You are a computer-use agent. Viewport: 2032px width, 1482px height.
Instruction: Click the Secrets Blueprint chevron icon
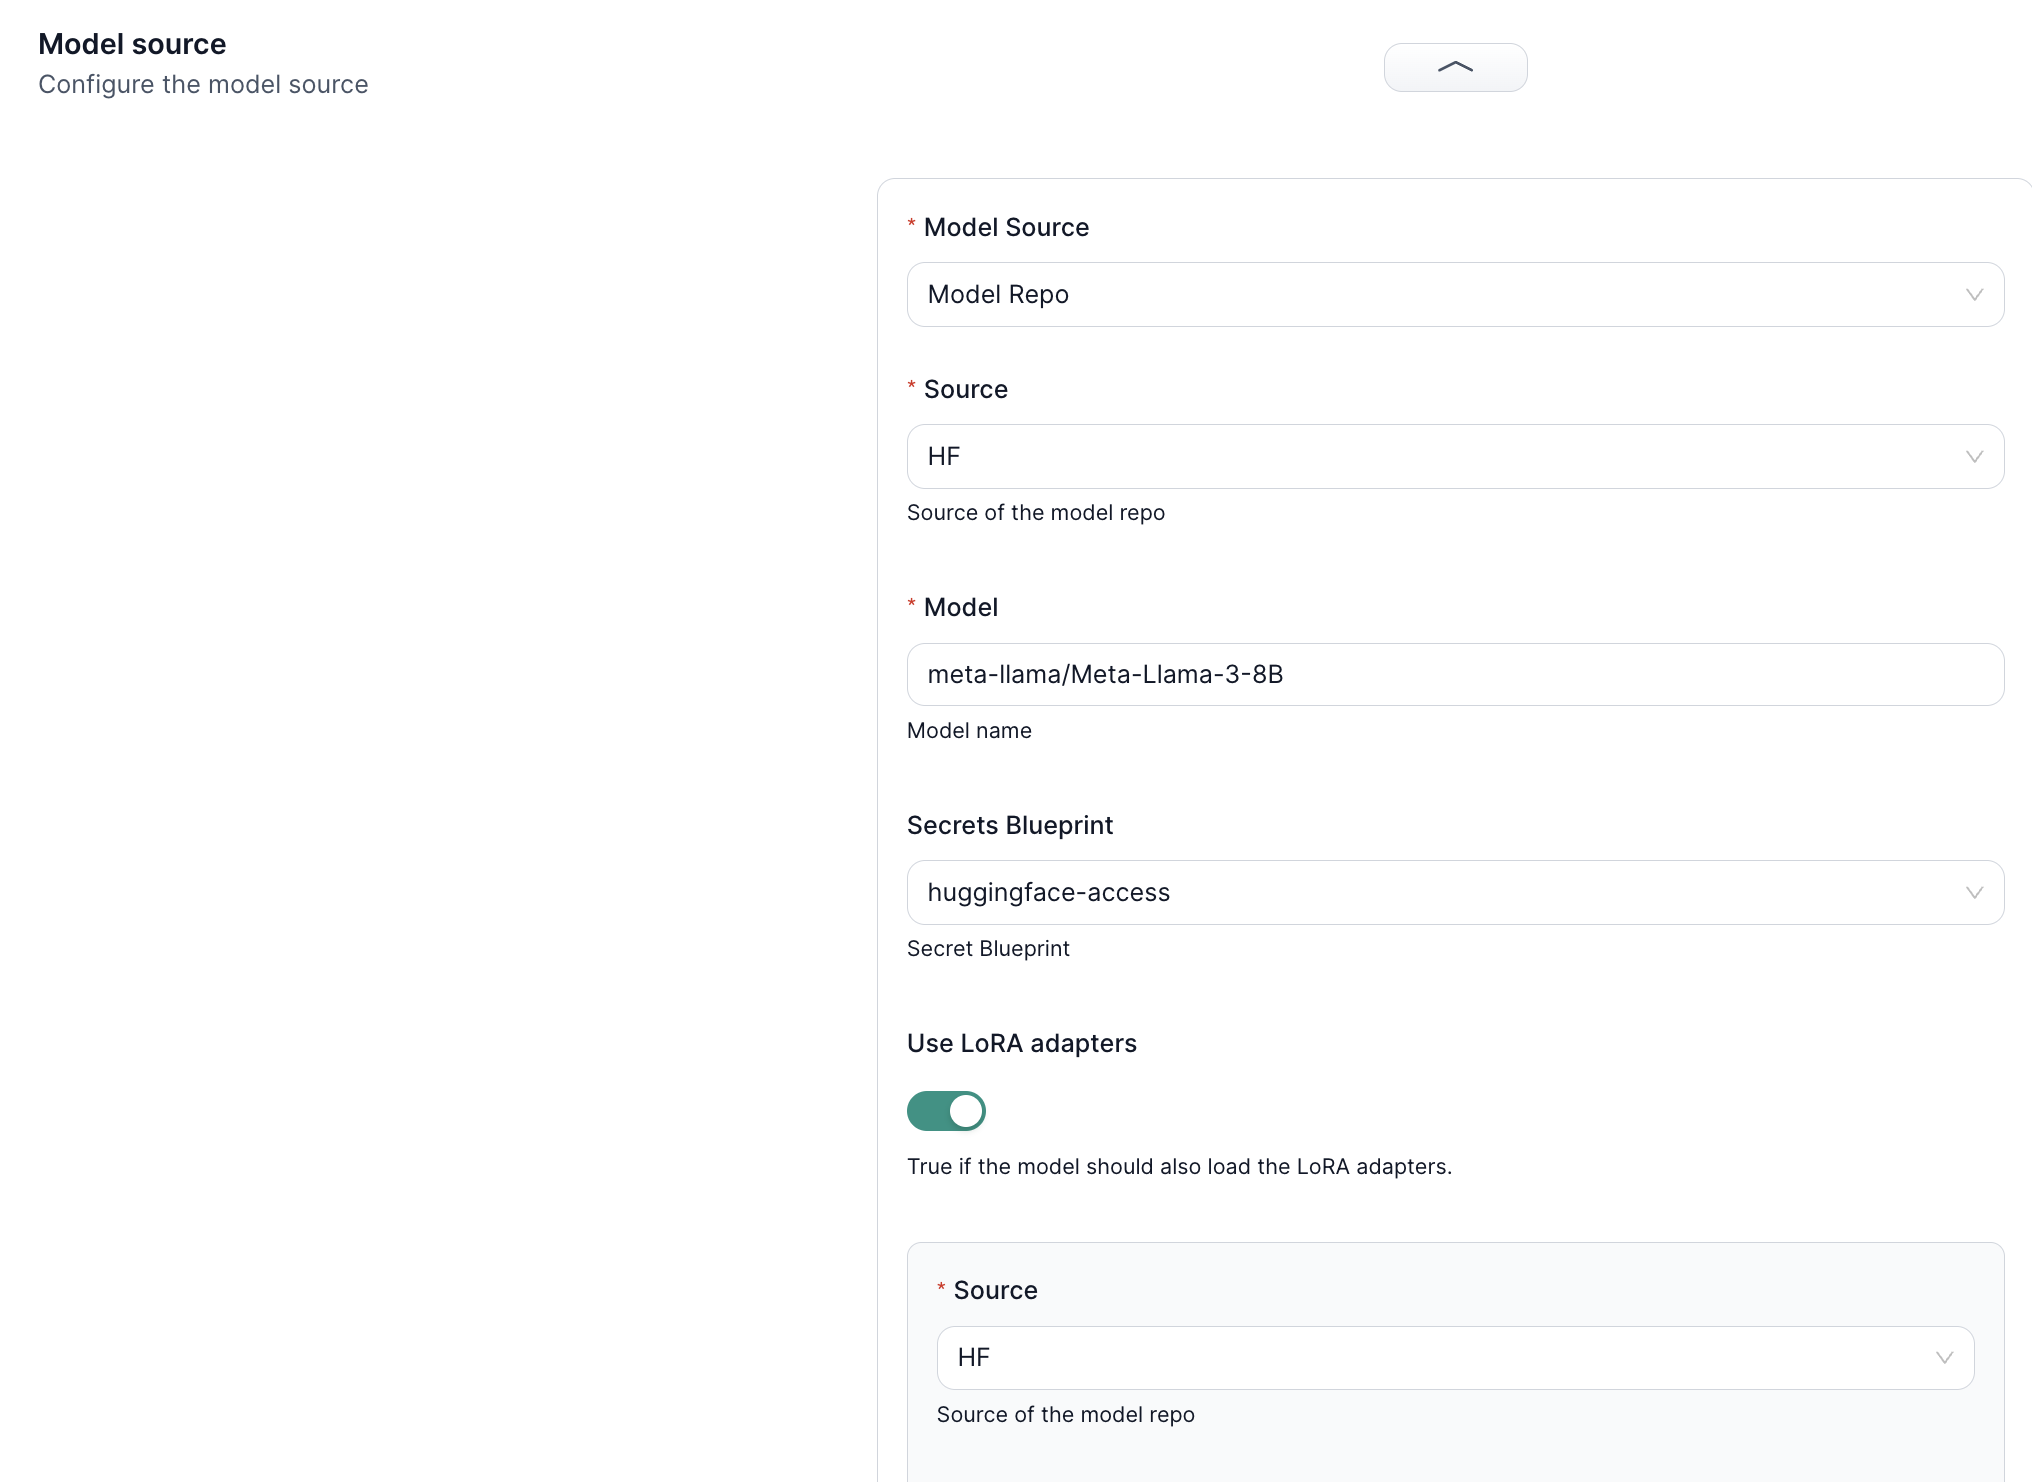1974,892
